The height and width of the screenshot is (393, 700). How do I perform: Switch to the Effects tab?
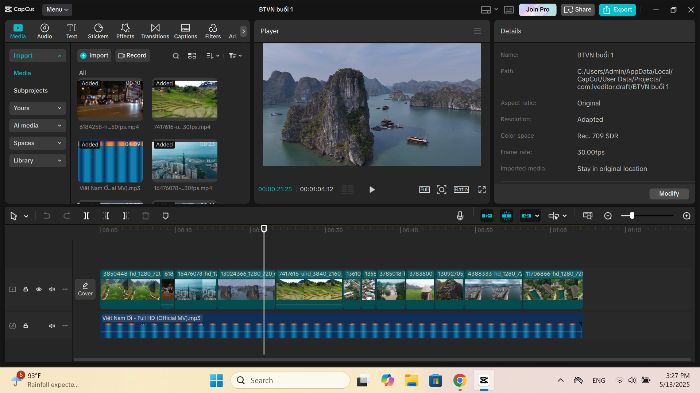coord(125,31)
